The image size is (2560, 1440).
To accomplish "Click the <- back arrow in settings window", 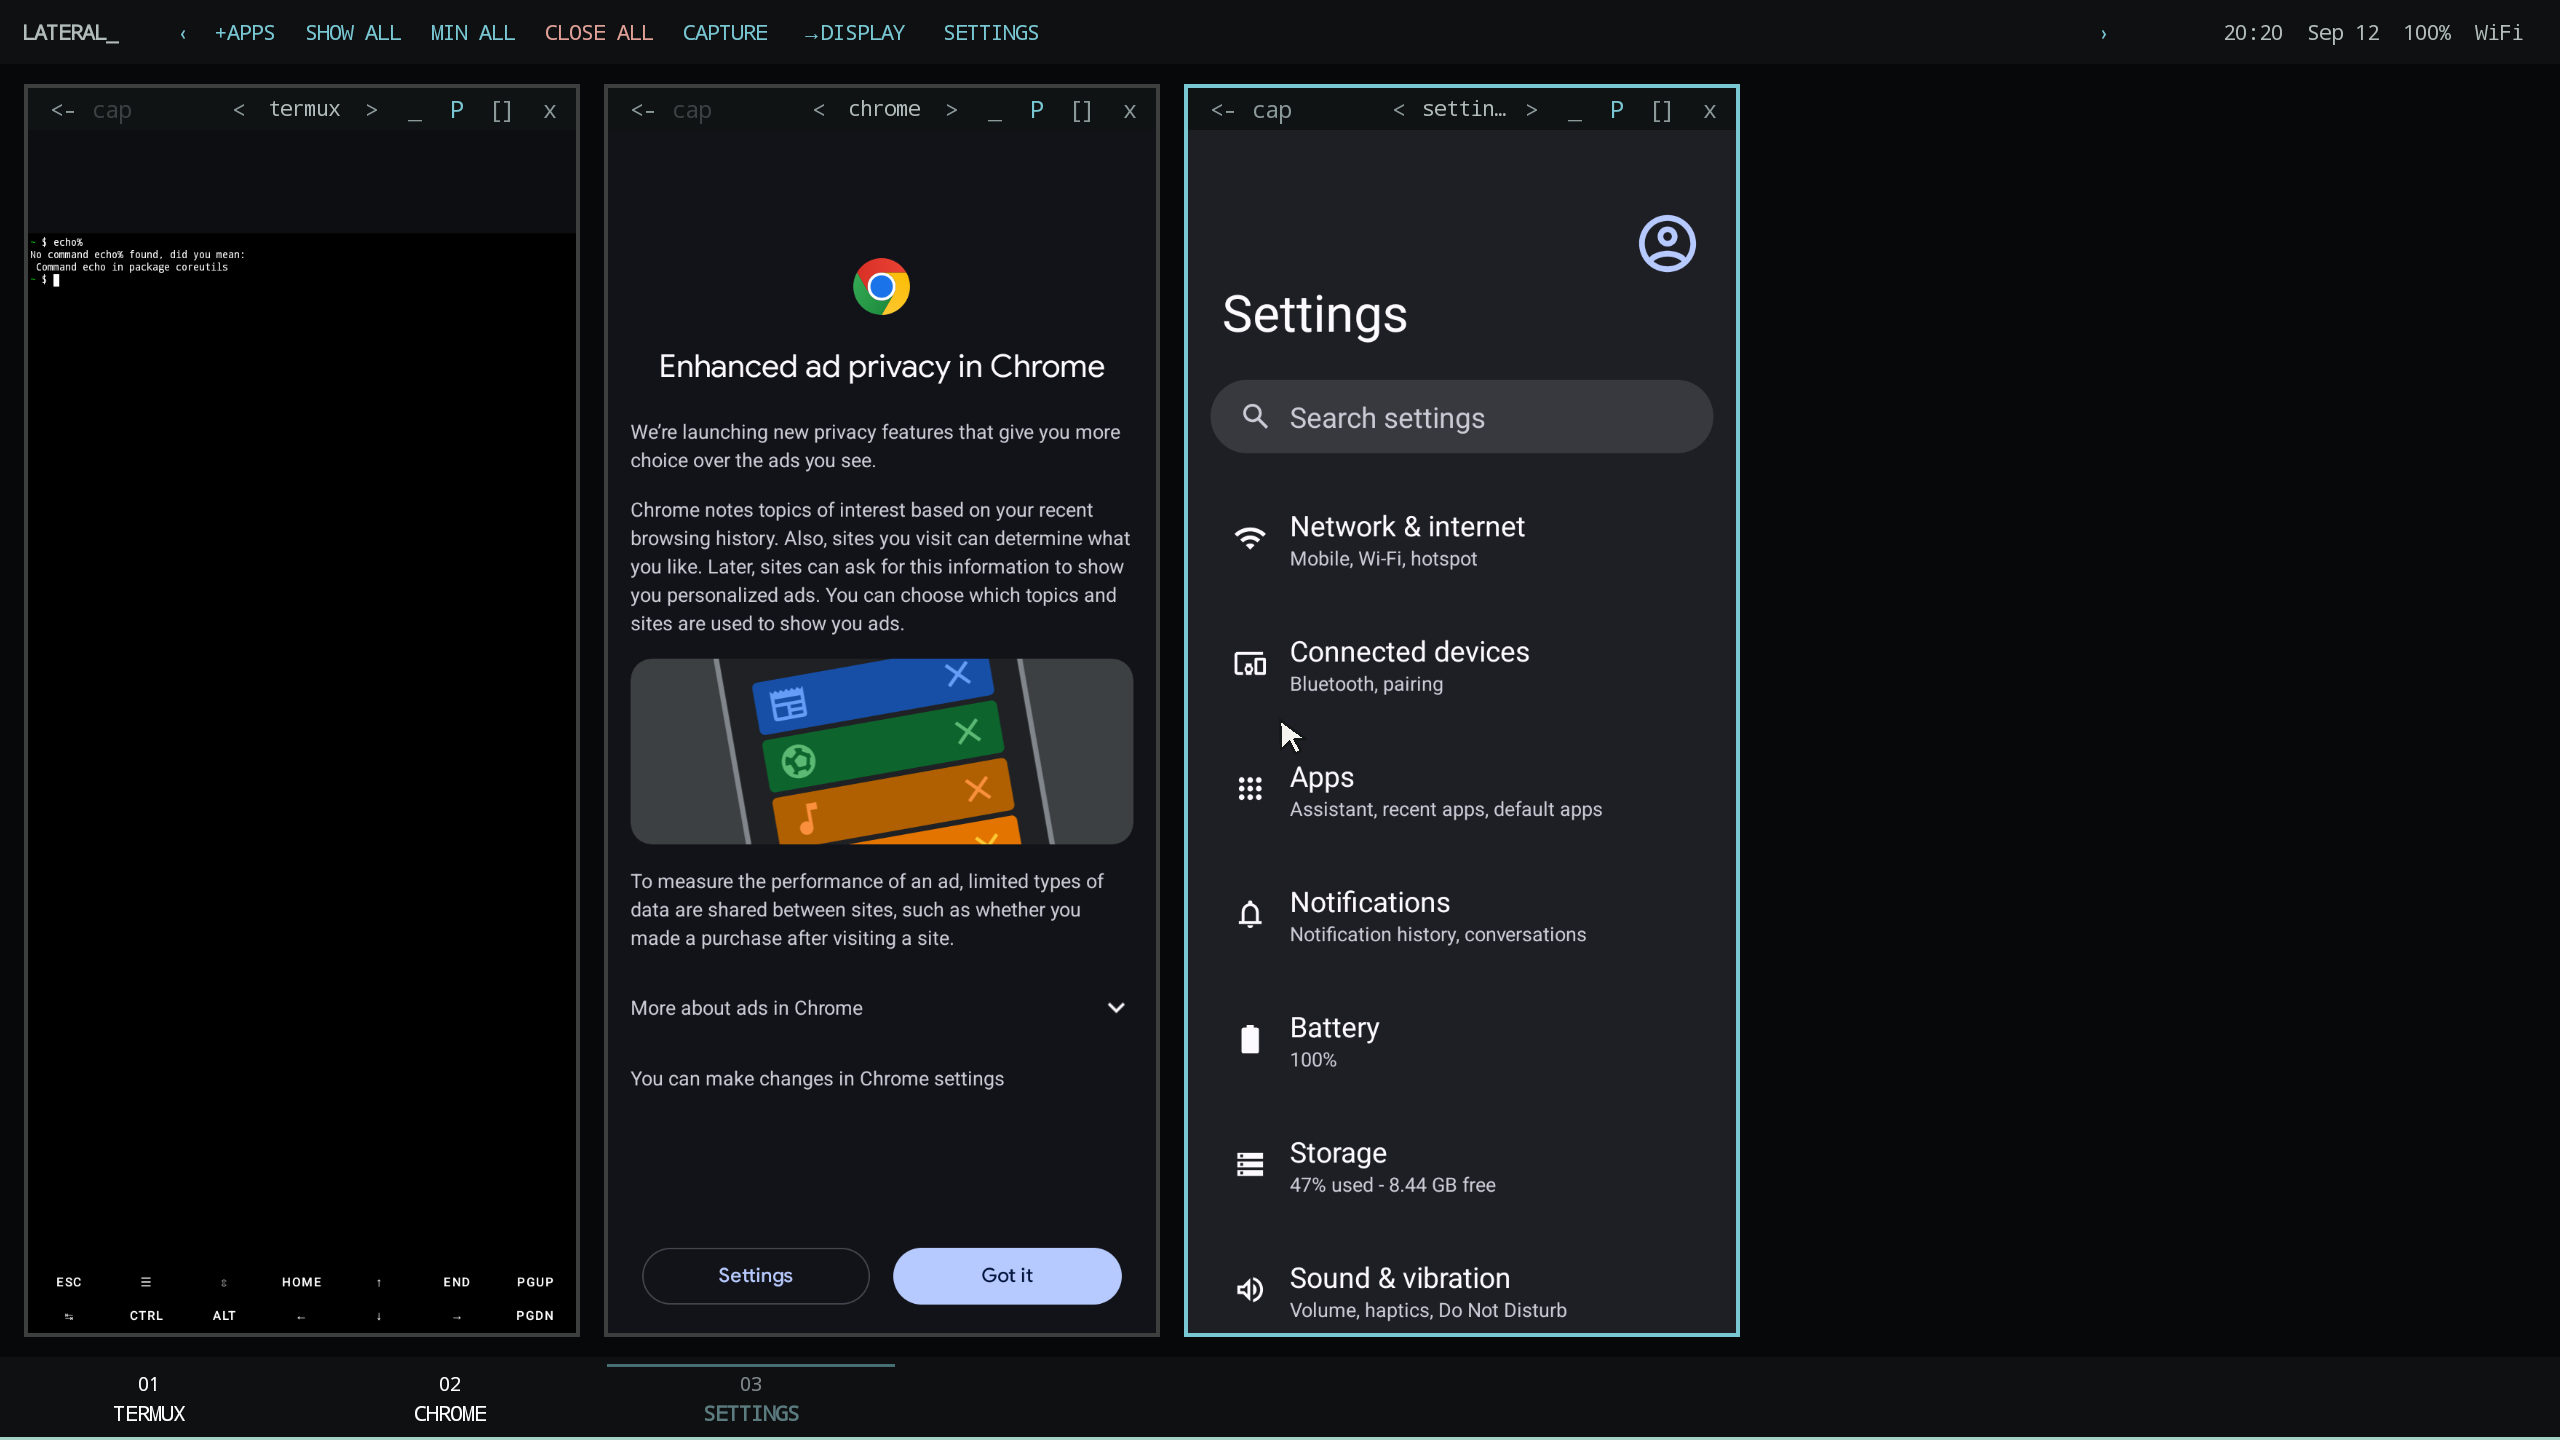I will [1223, 110].
